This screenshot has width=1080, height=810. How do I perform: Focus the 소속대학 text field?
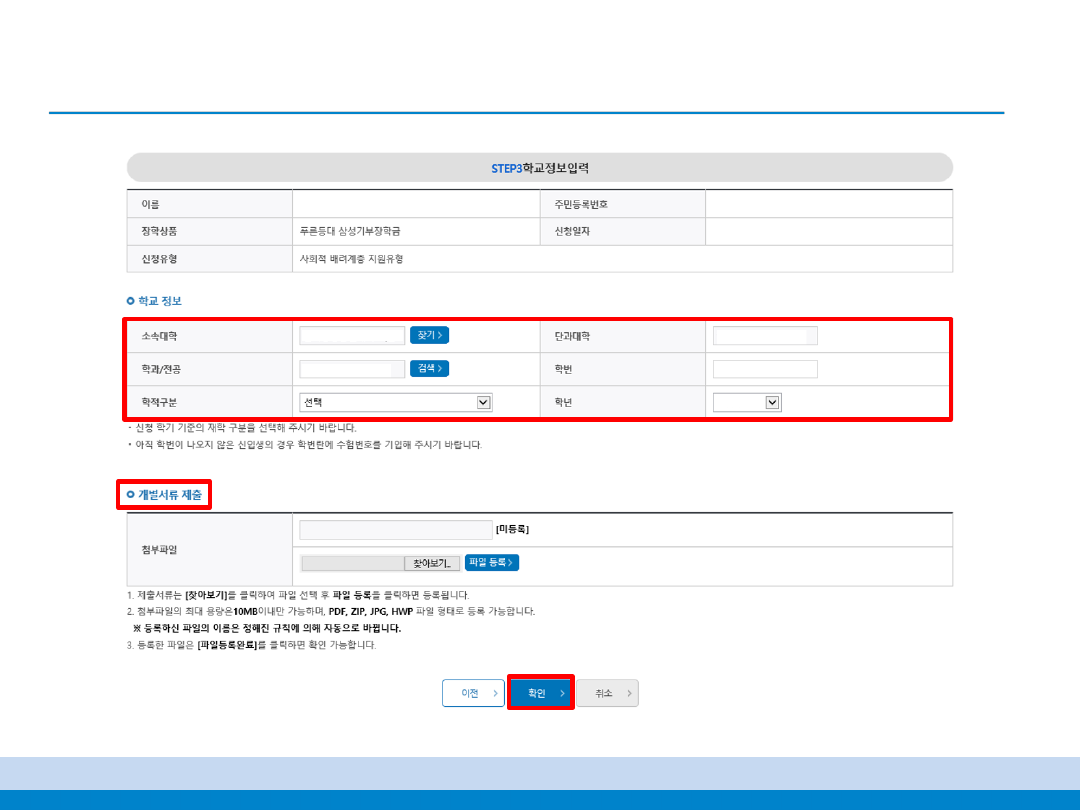pos(352,335)
